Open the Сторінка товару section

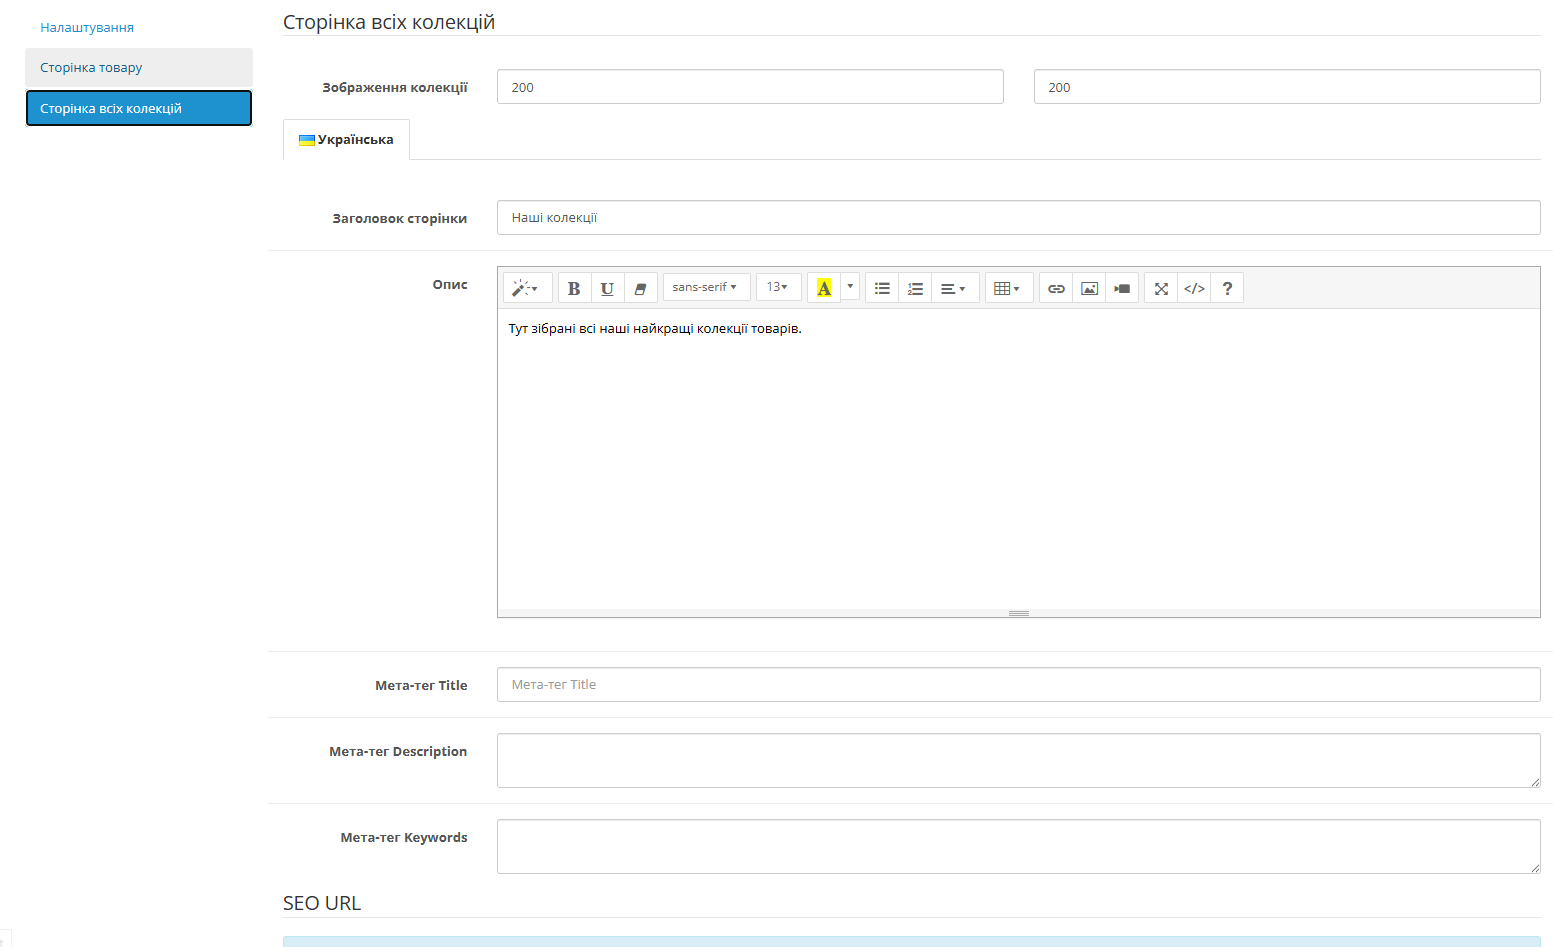pyautogui.click(x=139, y=67)
